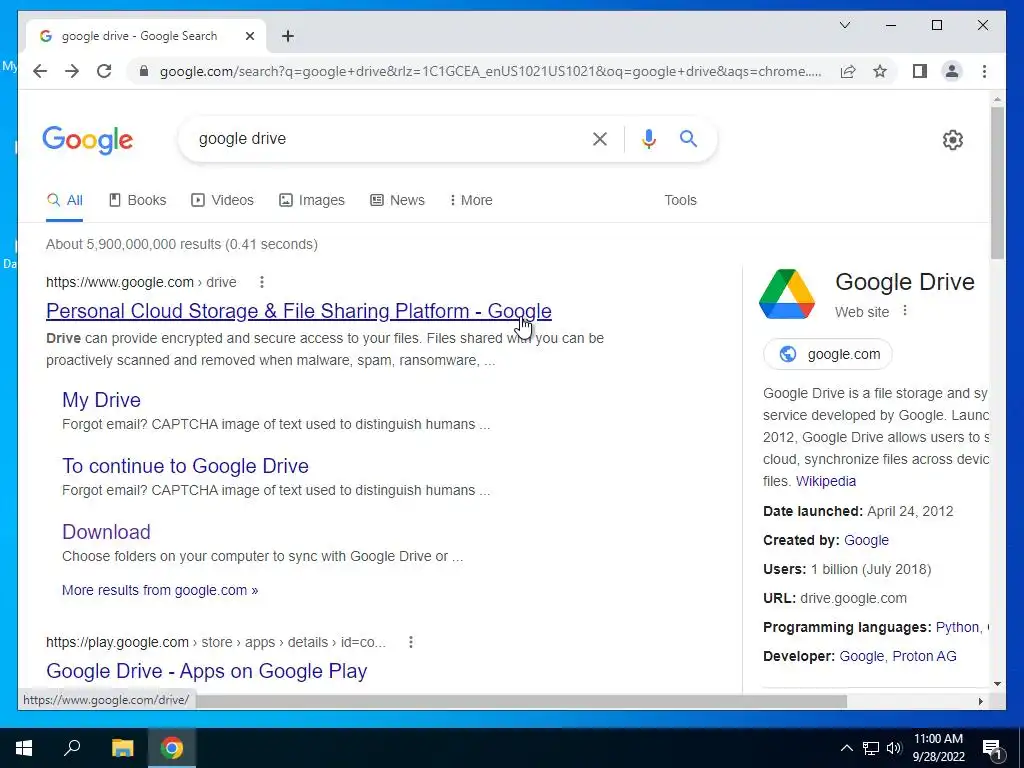This screenshot has height=768, width=1024.
Task: Open Chrome three-dot menu
Action: (x=984, y=71)
